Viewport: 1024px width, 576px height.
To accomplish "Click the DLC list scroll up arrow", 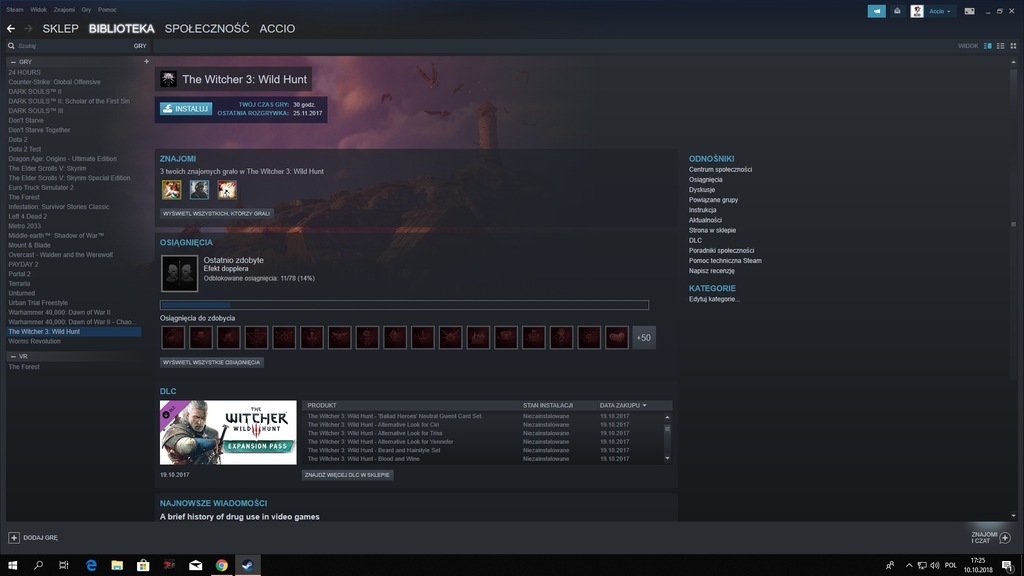I will (x=667, y=417).
